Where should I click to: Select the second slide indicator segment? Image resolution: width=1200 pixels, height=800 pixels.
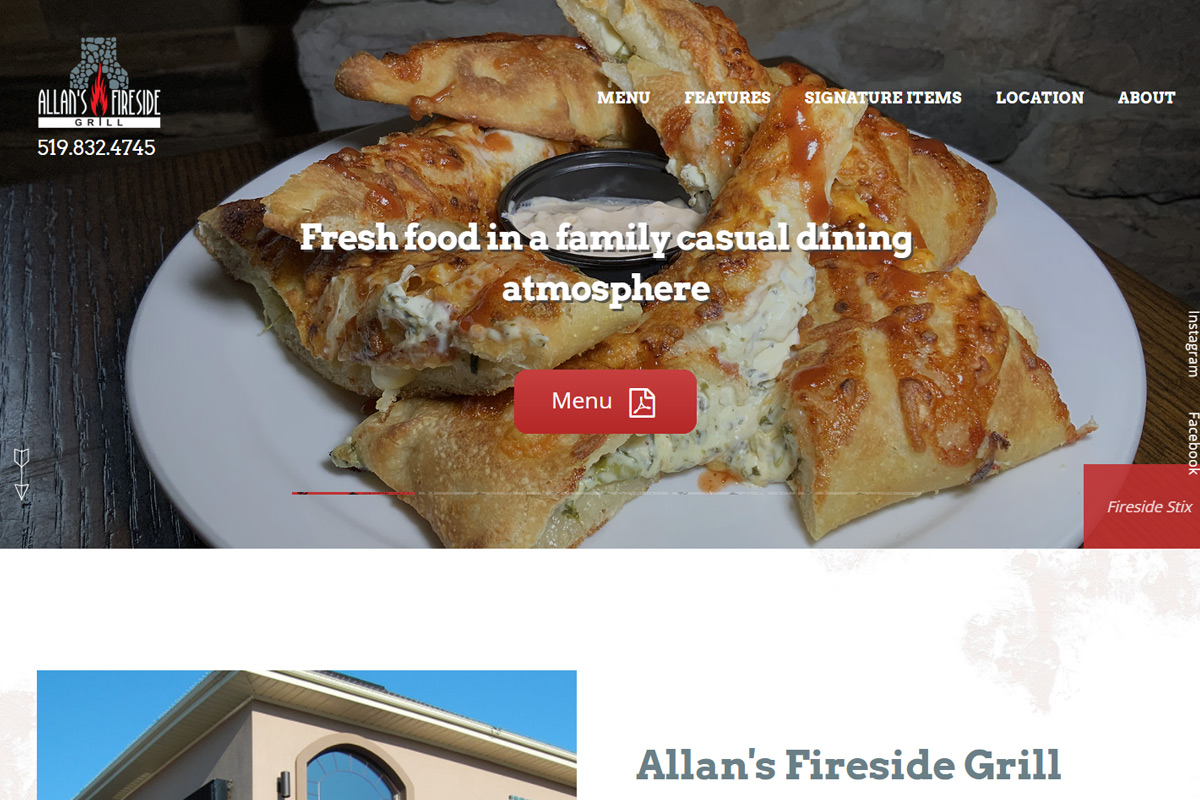point(477,493)
